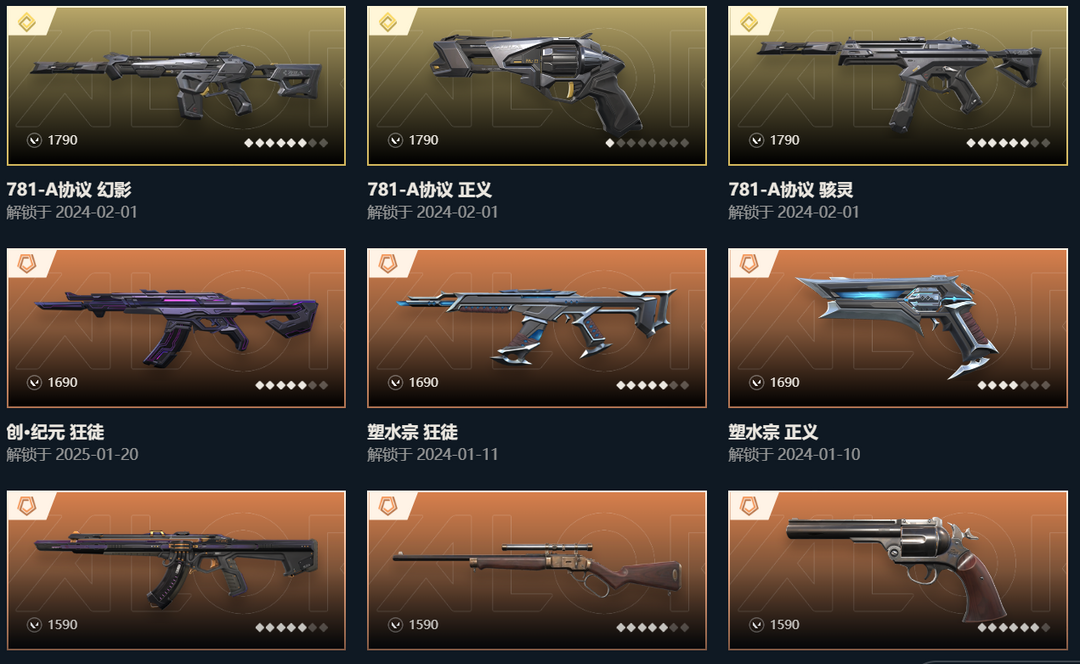The width and height of the screenshot is (1080, 664).
Task: Click orange tier icon on 创•纪元 狂徒 card
Action: [27, 264]
